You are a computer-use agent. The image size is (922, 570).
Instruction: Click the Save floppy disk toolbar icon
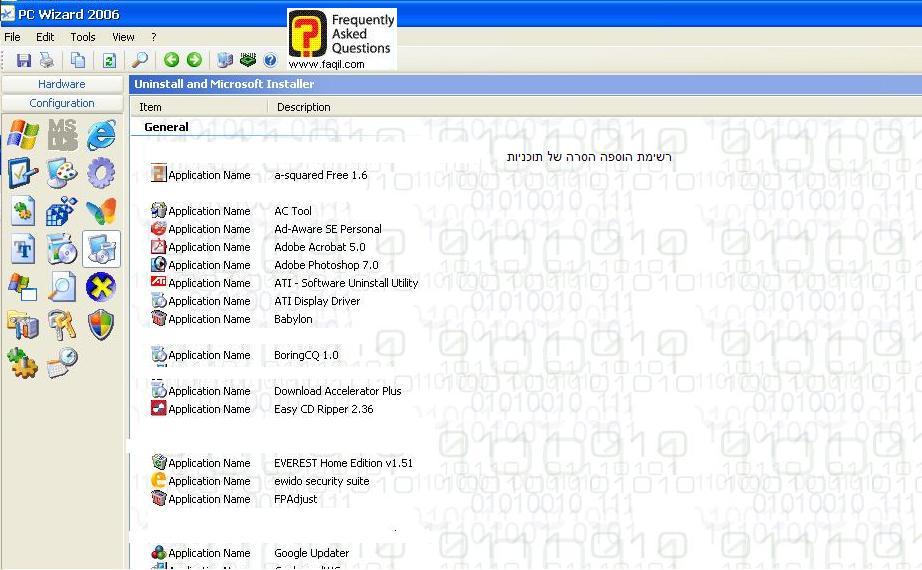[23, 61]
